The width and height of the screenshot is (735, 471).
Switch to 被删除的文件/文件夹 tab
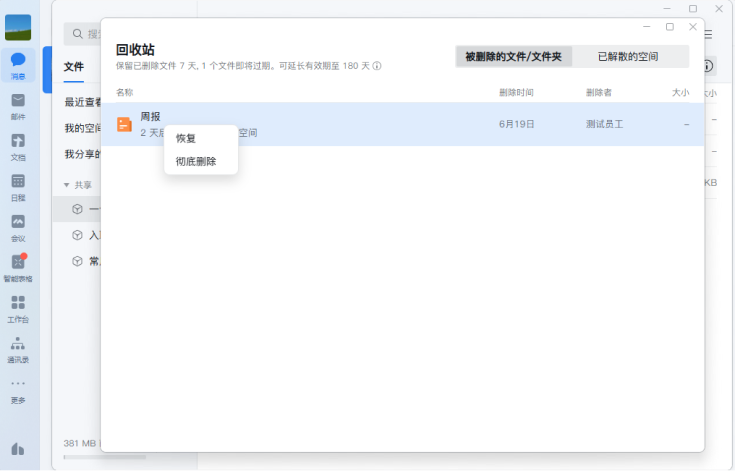pos(513,57)
